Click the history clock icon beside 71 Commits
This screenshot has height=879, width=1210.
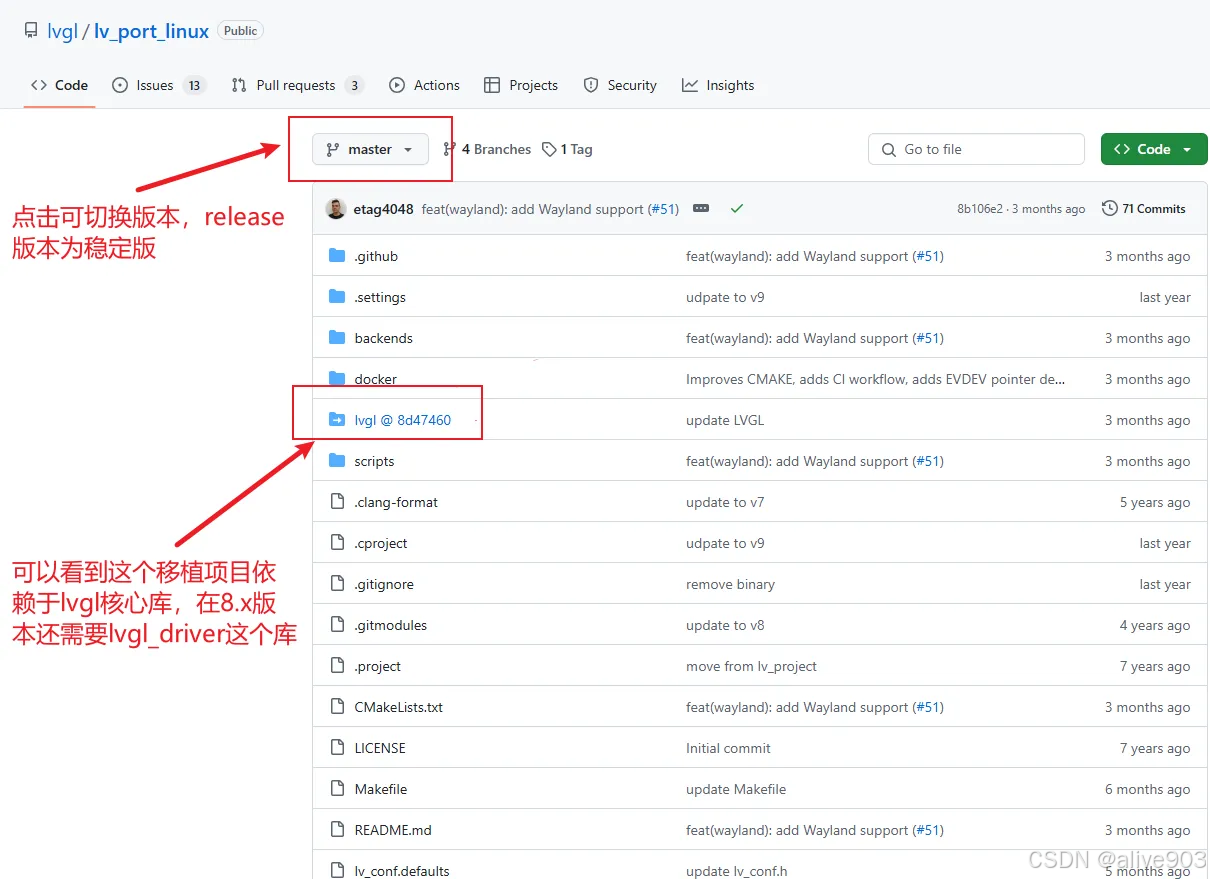1110,209
